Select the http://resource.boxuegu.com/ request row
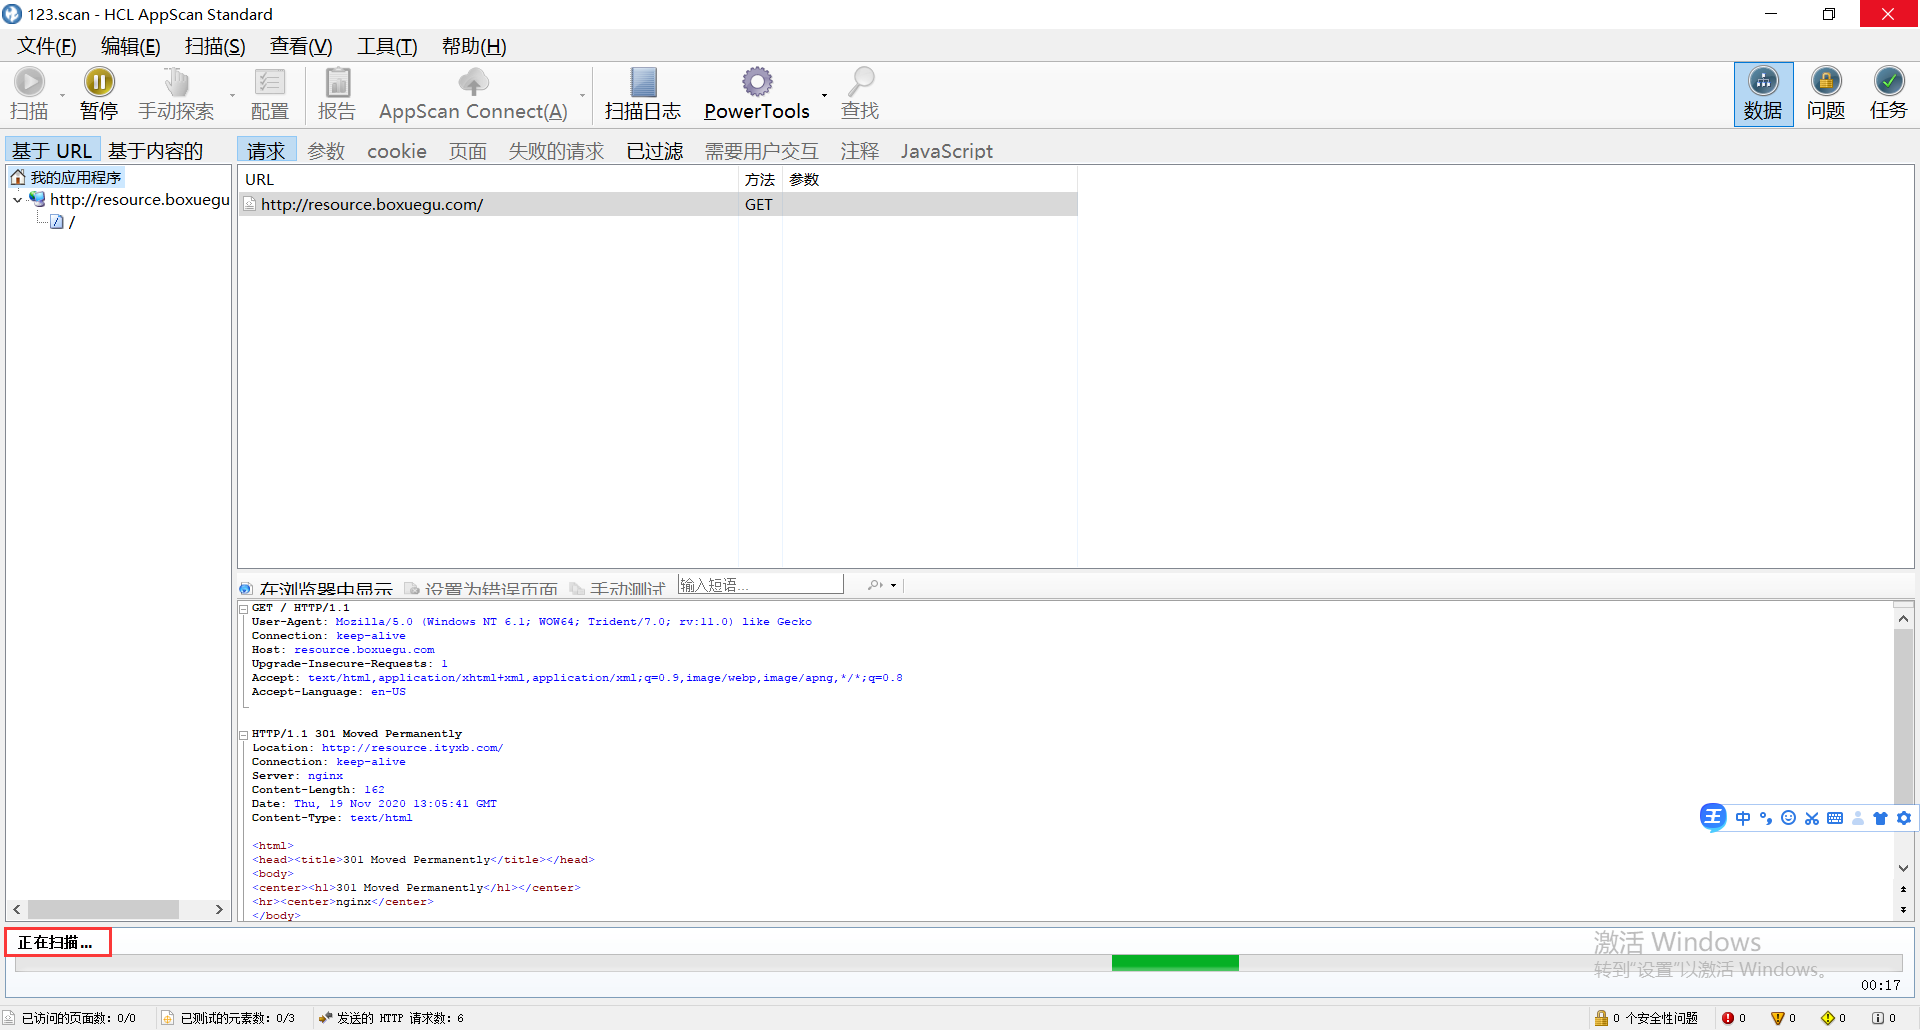The width and height of the screenshot is (1920, 1030). (x=658, y=204)
